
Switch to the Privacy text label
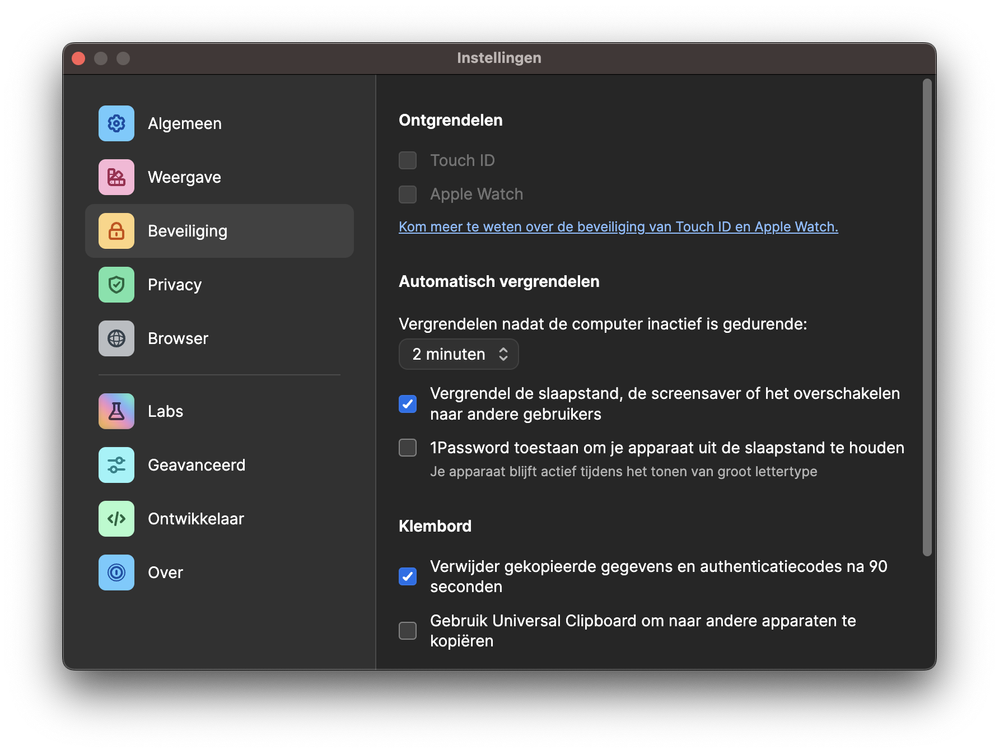point(174,285)
